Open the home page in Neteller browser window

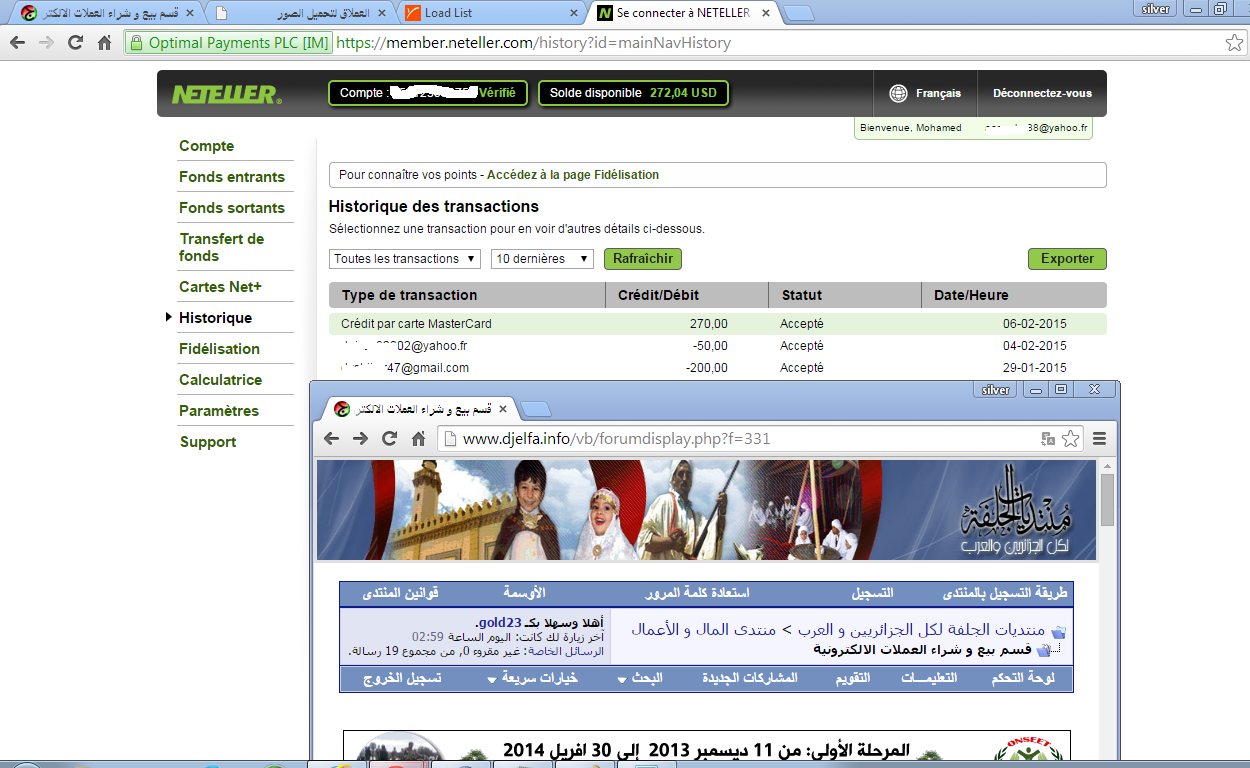coord(104,43)
